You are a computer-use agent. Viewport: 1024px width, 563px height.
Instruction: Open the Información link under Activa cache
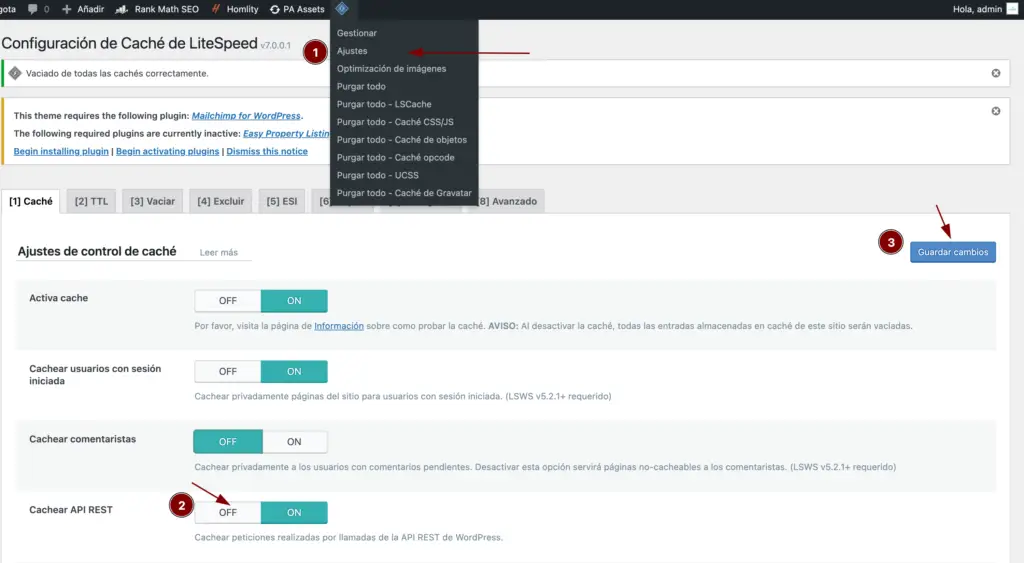(x=339, y=326)
